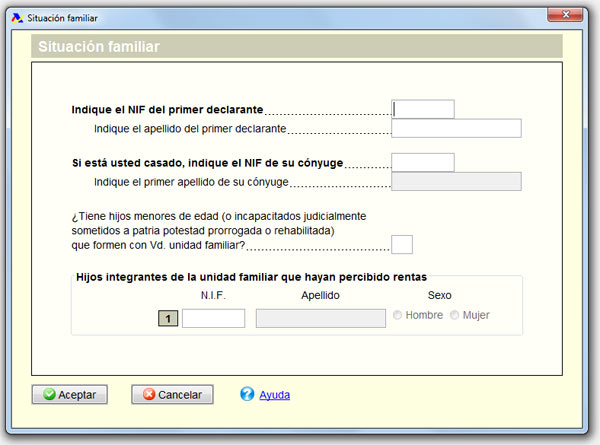Click the Situación familiar header banner
This screenshot has height=445, width=600.
pyautogui.click(x=297, y=46)
